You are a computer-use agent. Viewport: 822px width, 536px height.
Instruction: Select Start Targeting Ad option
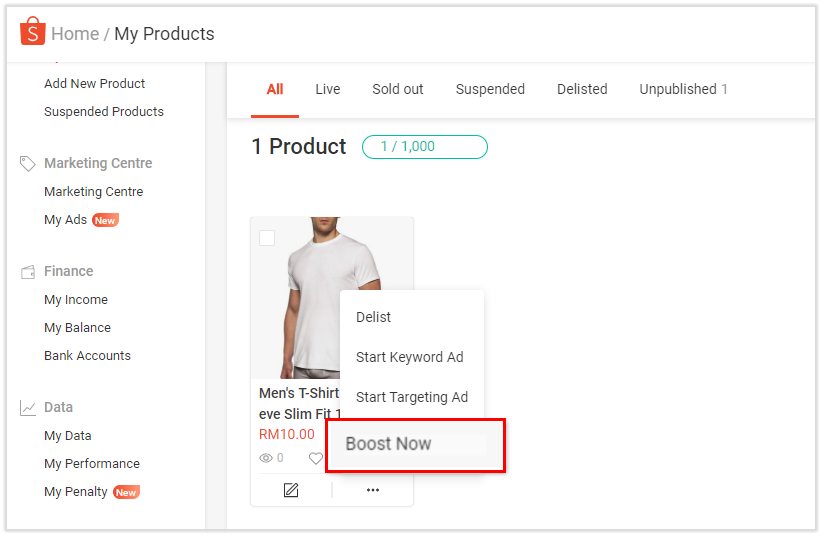tap(412, 397)
